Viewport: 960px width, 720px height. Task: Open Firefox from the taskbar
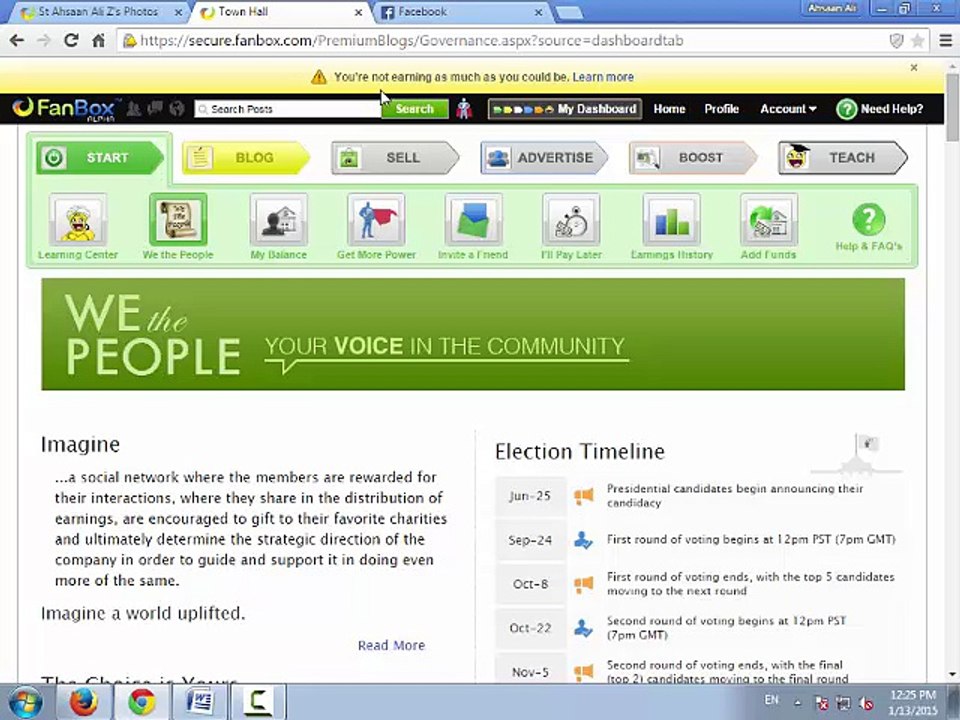84,702
